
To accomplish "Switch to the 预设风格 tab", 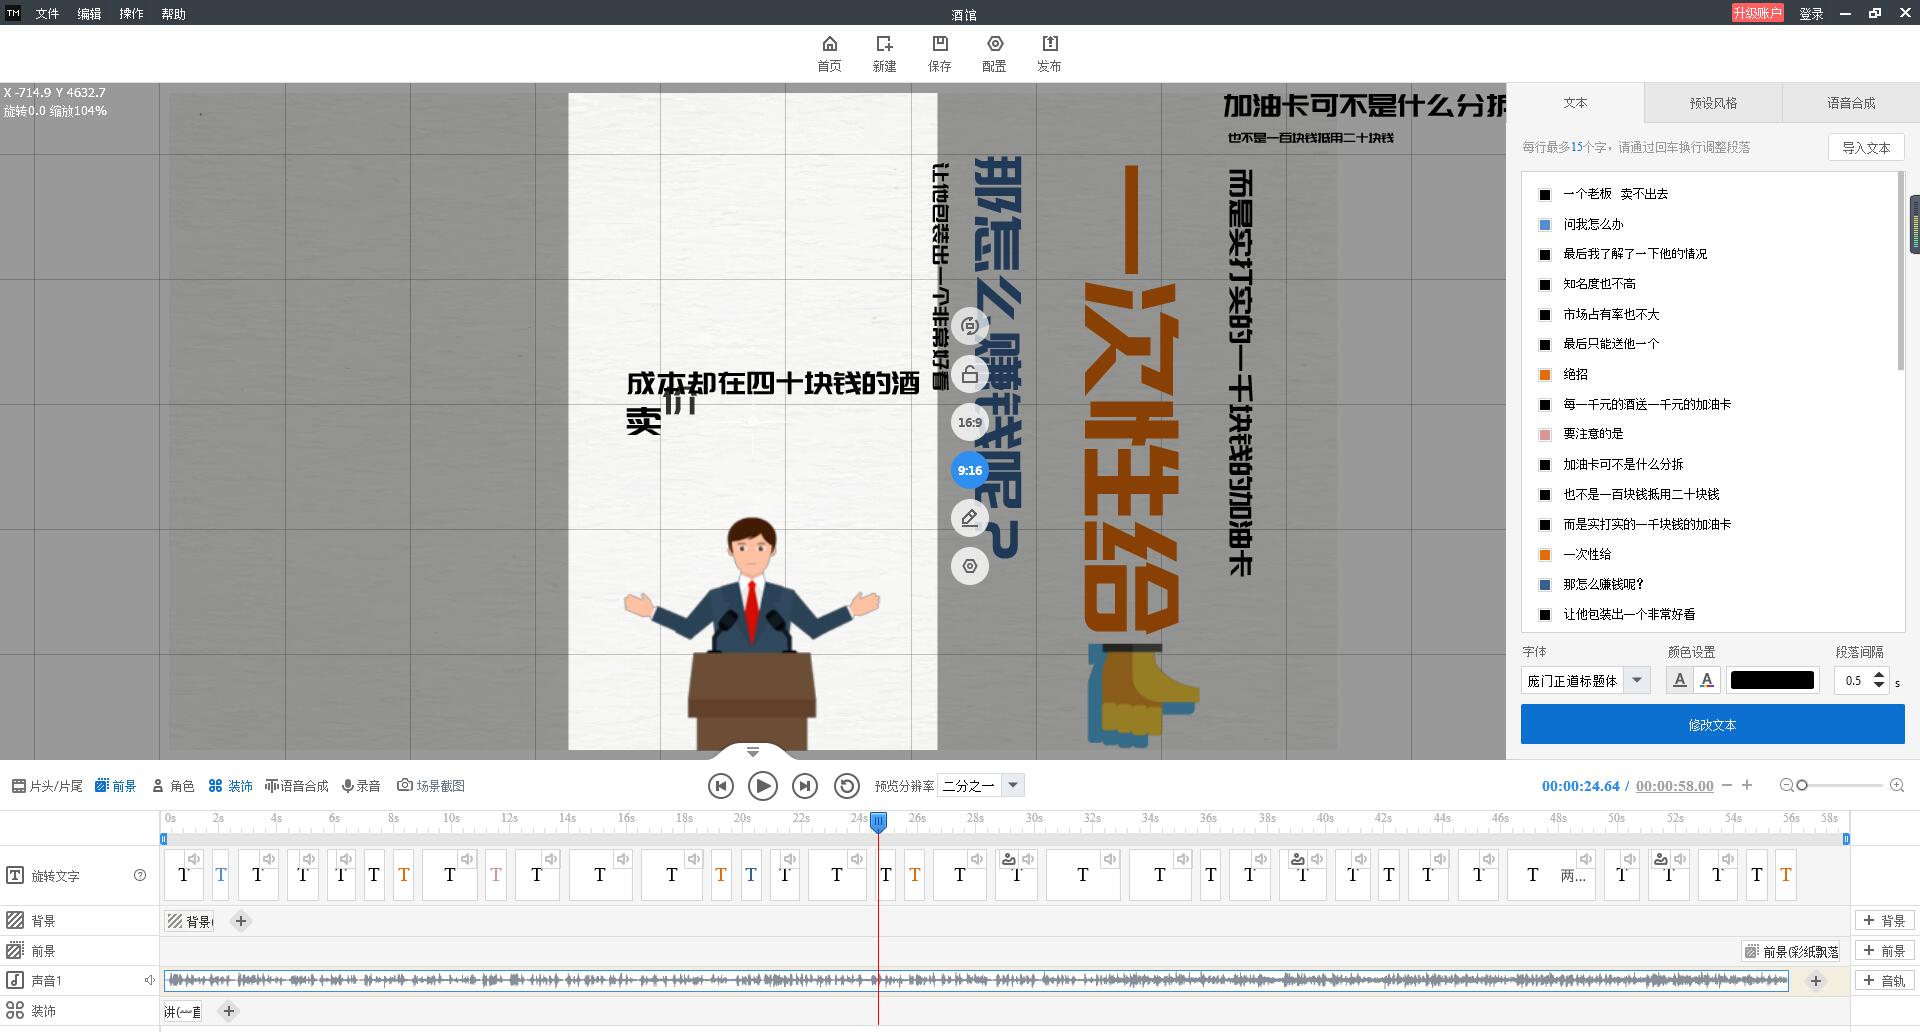I will [1713, 103].
